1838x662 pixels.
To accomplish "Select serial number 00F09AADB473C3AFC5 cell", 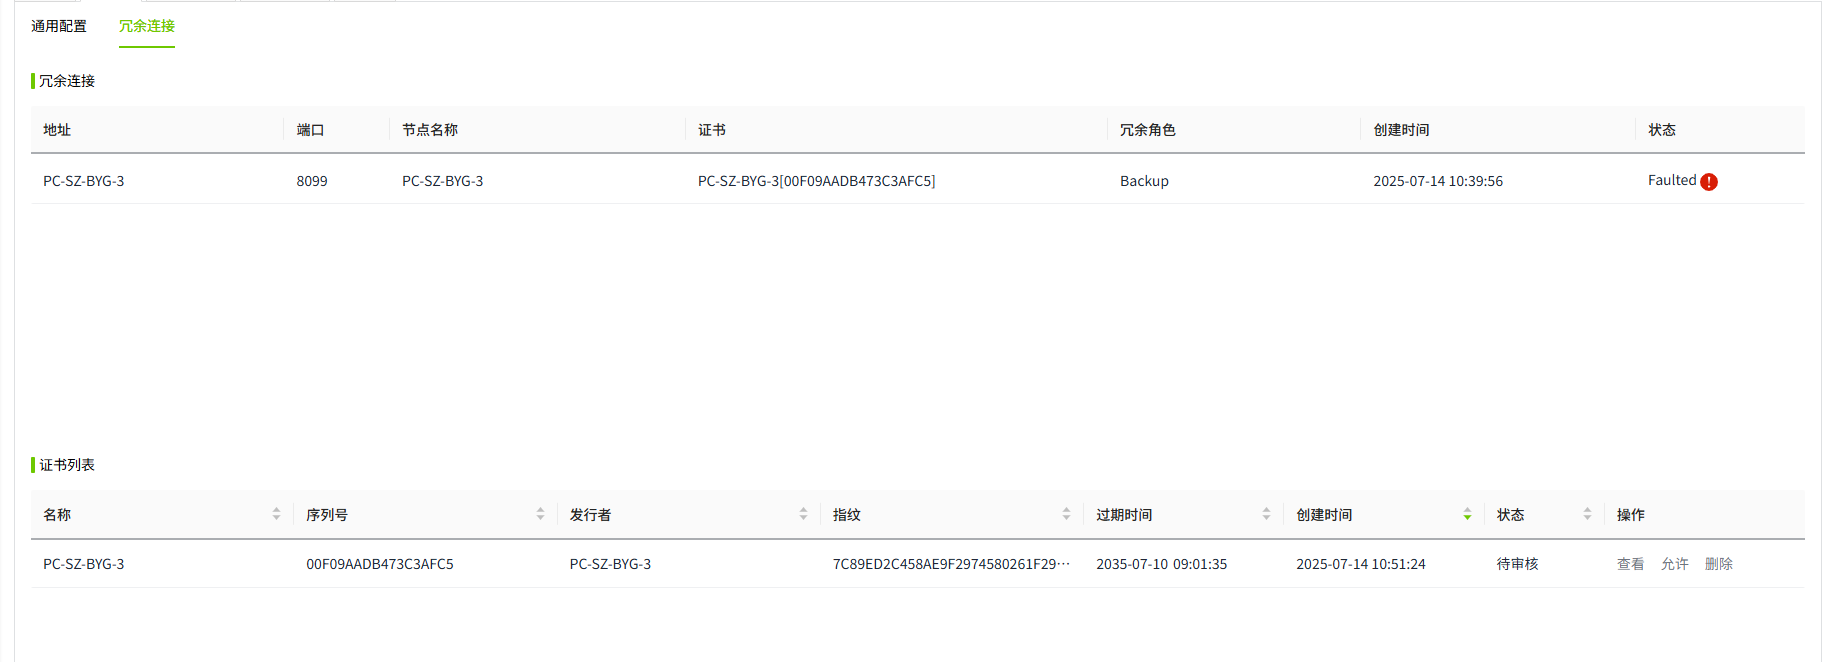I will click(380, 564).
